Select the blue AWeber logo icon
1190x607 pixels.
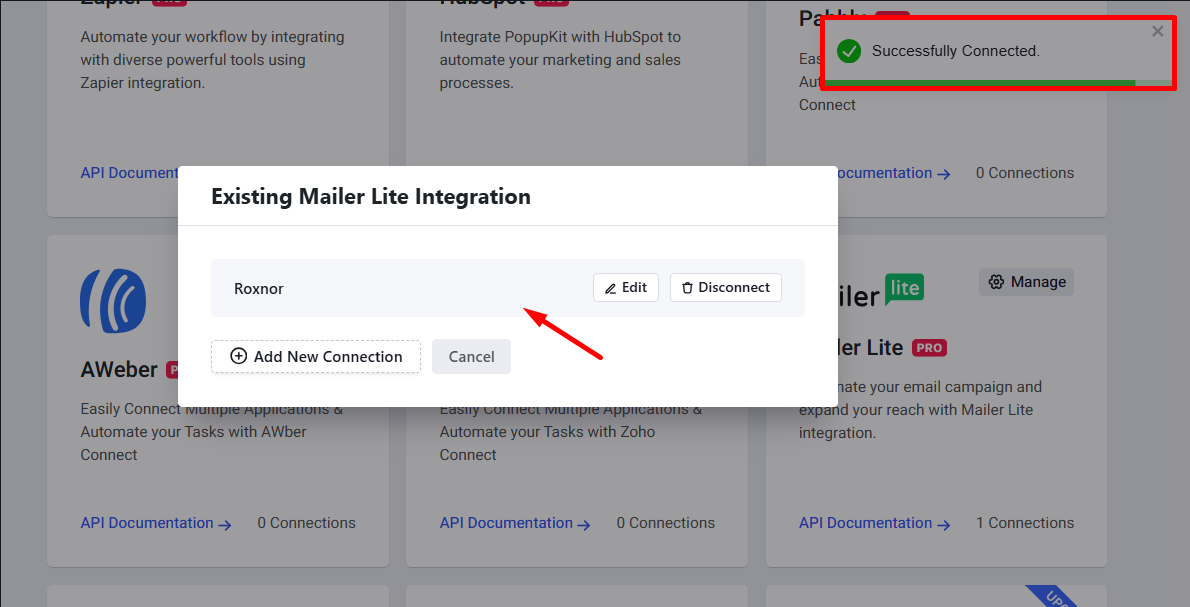coord(112,300)
